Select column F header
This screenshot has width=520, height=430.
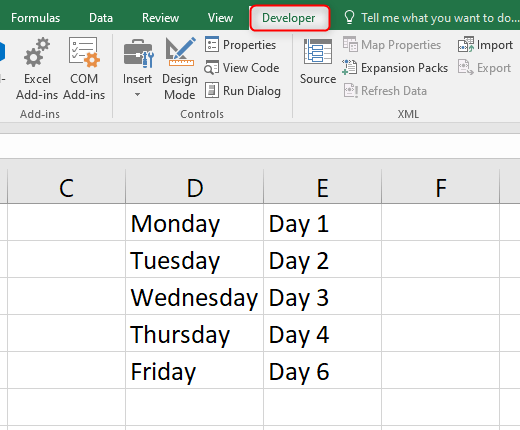tap(440, 187)
